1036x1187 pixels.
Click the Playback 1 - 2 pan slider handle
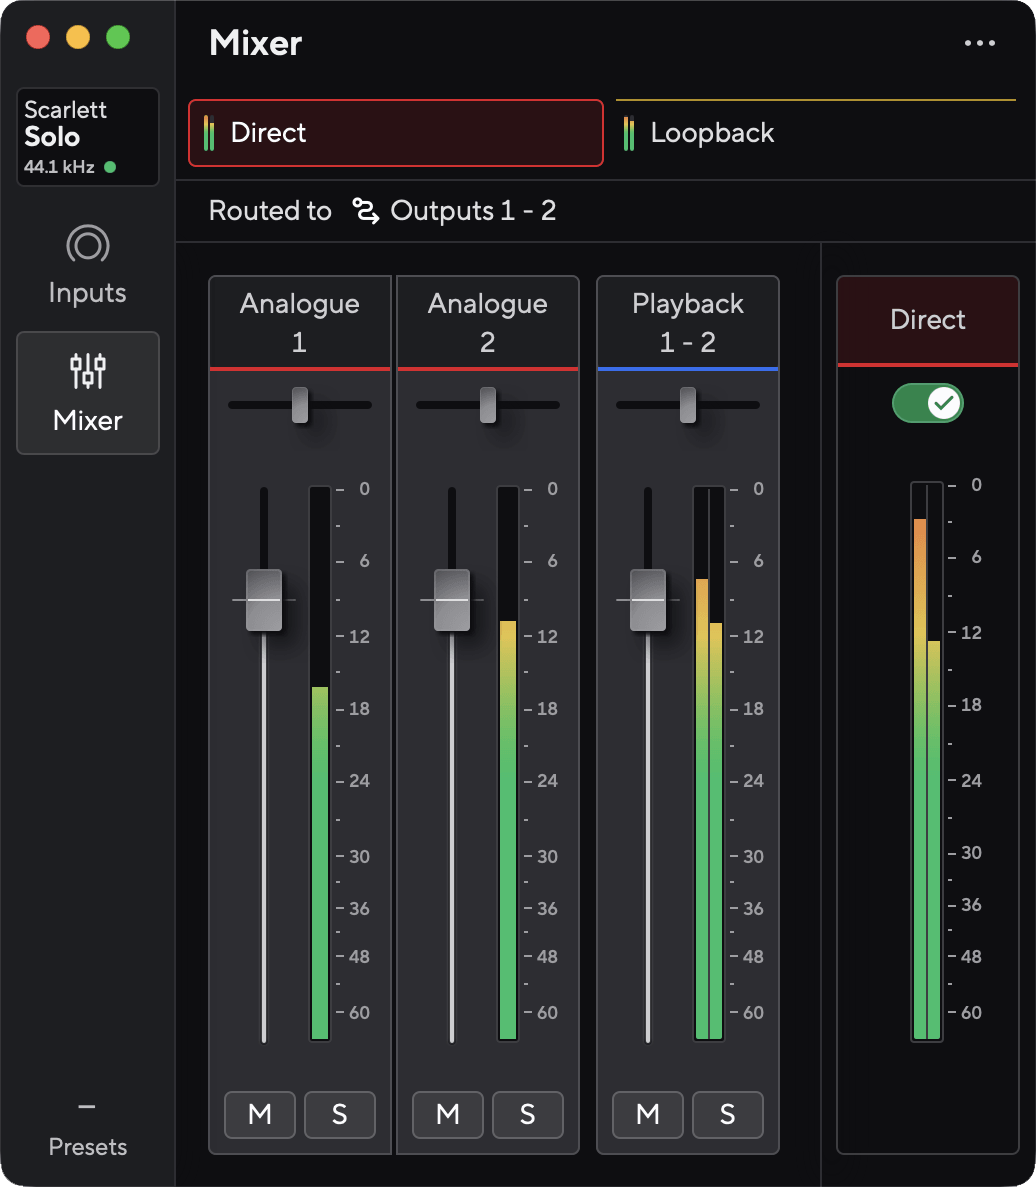pos(688,405)
